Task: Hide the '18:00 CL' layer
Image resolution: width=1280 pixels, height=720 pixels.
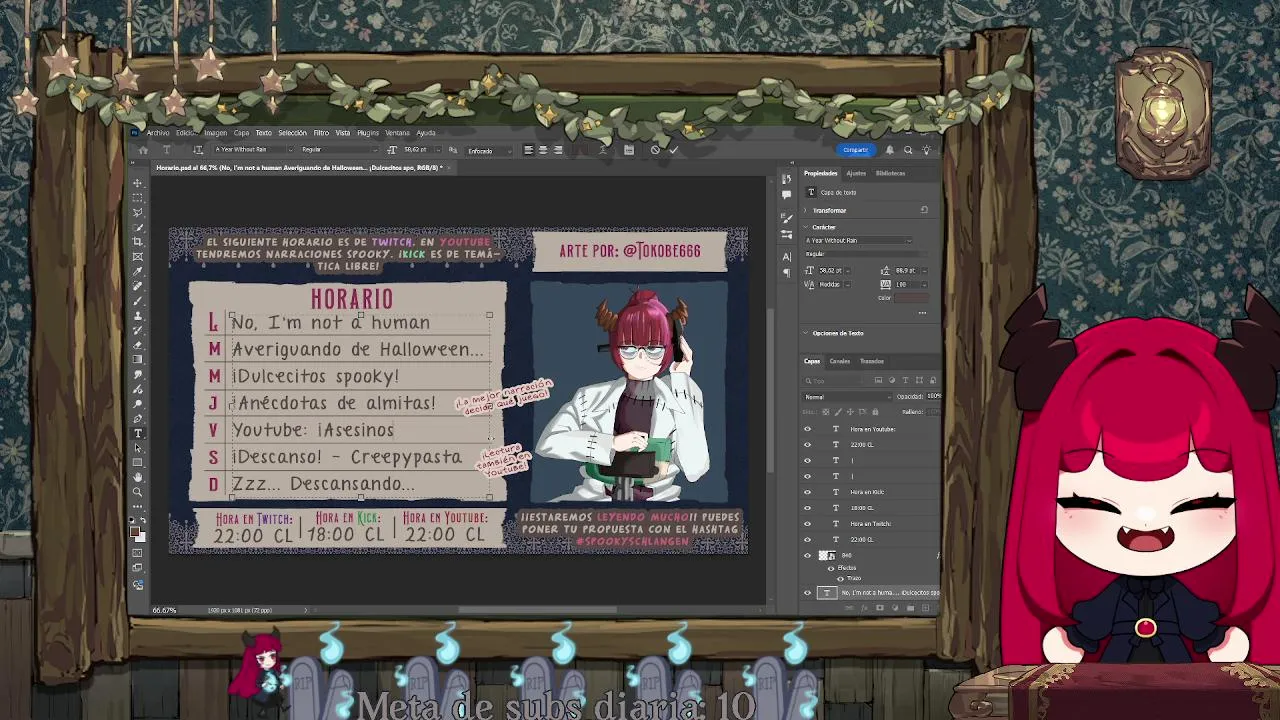Action: [808, 508]
